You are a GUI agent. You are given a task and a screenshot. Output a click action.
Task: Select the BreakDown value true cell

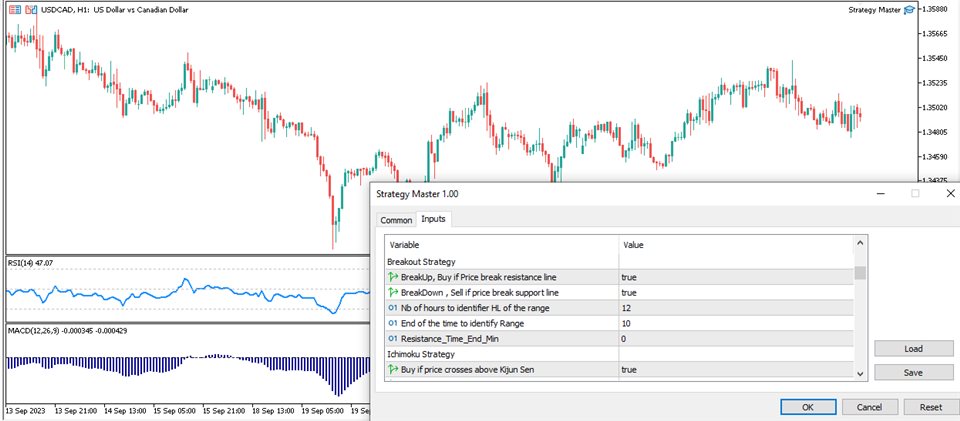pos(736,292)
